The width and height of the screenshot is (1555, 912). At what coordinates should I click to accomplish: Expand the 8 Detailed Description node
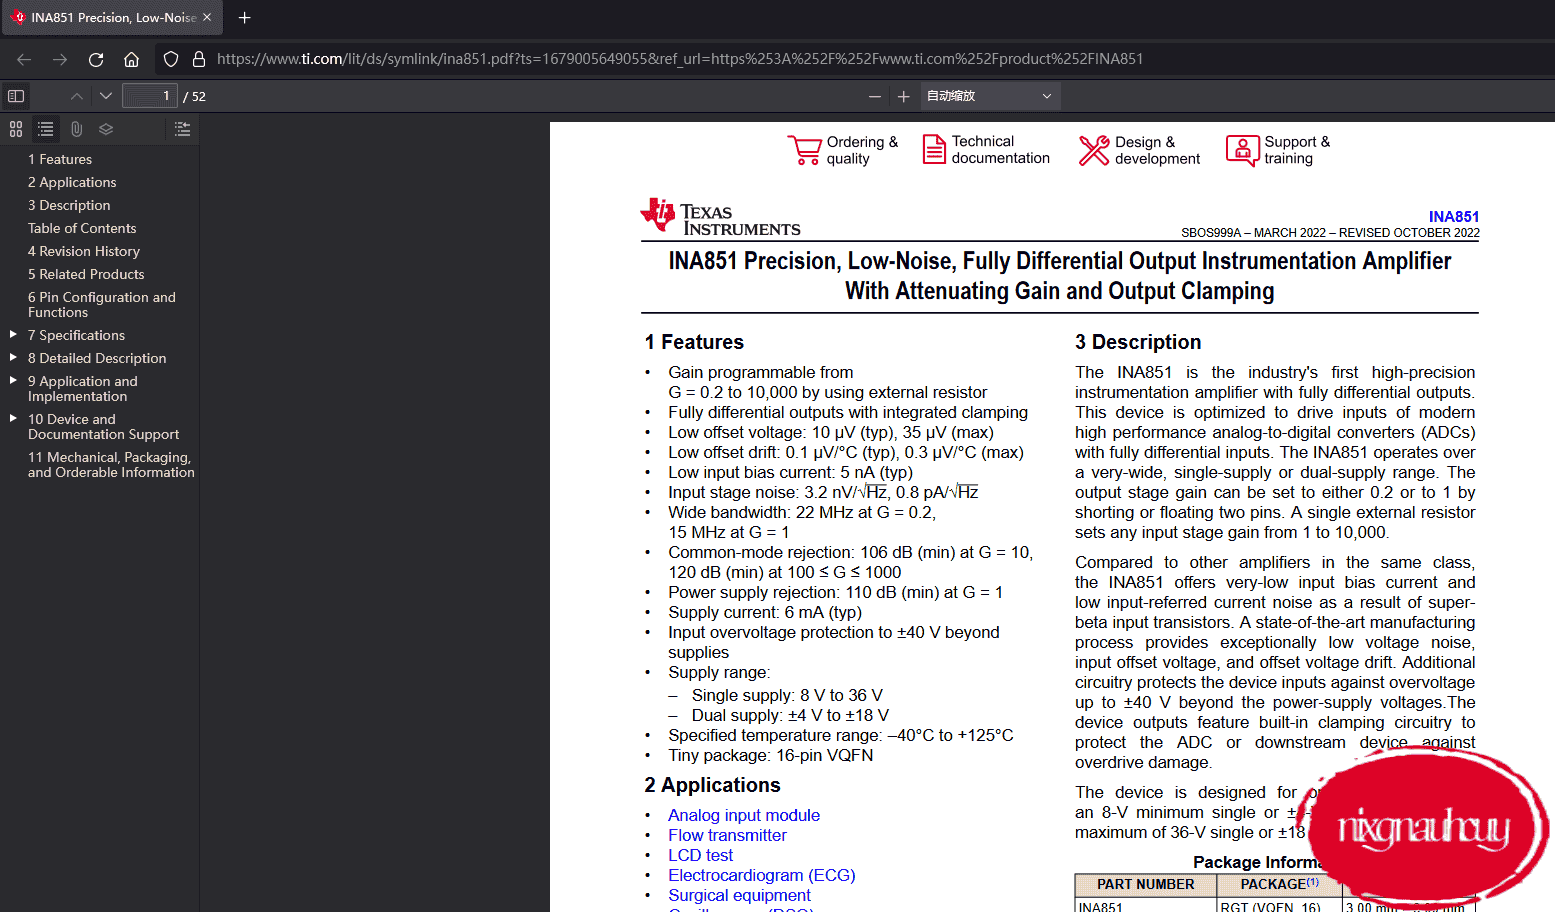13,357
